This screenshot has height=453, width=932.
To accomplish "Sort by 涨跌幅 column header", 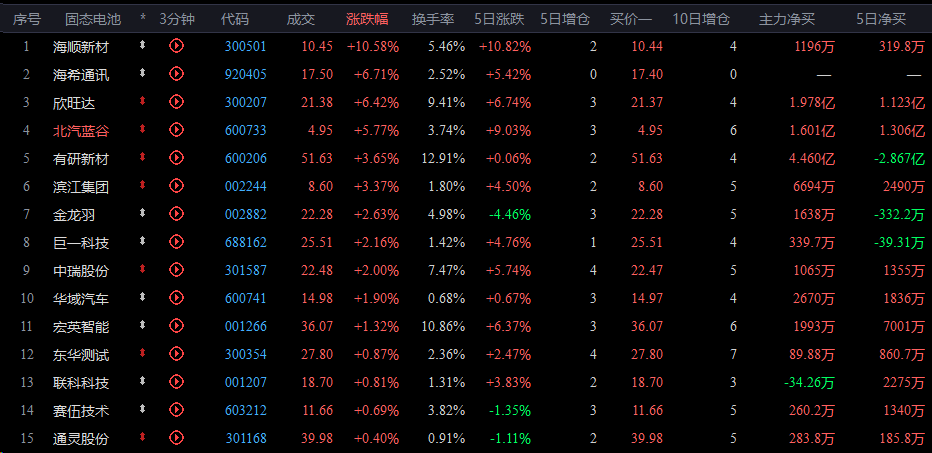I will [367, 19].
